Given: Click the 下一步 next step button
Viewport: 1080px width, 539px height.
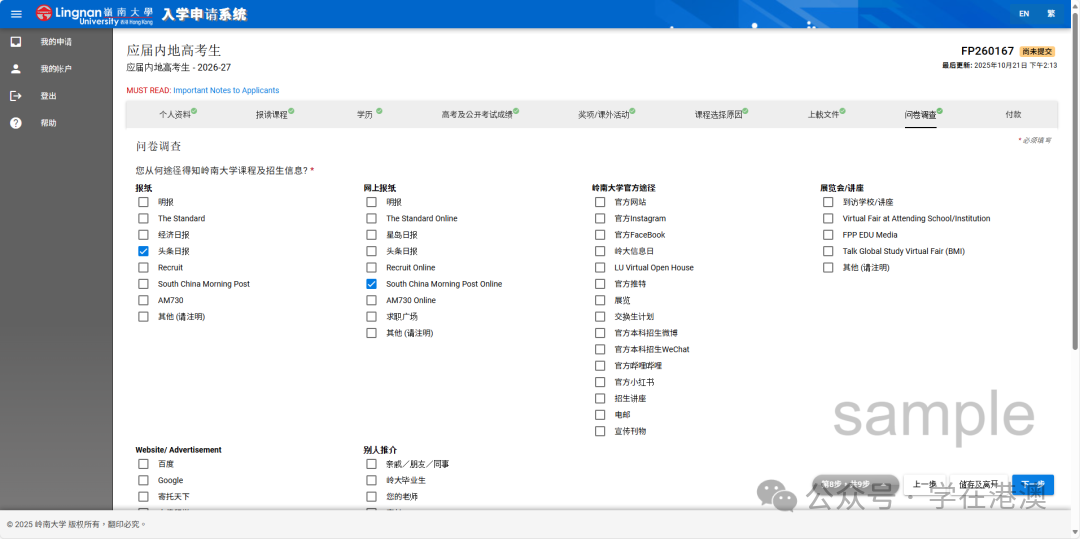Looking at the screenshot, I should tap(1033, 485).
